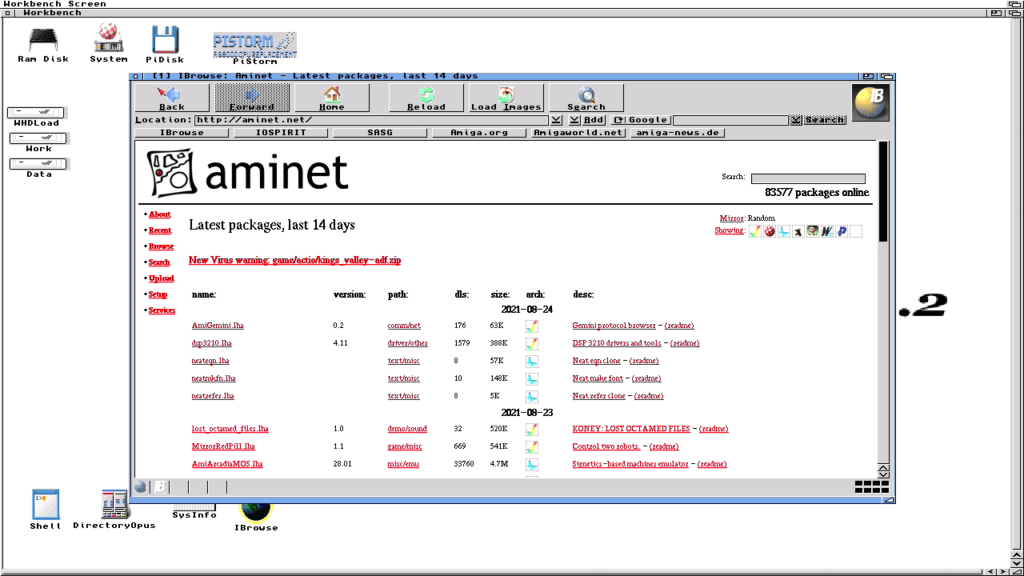The width and height of the screenshot is (1024, 576).
Task: Open the Upload sidebar link
Action: coord(161,278)
